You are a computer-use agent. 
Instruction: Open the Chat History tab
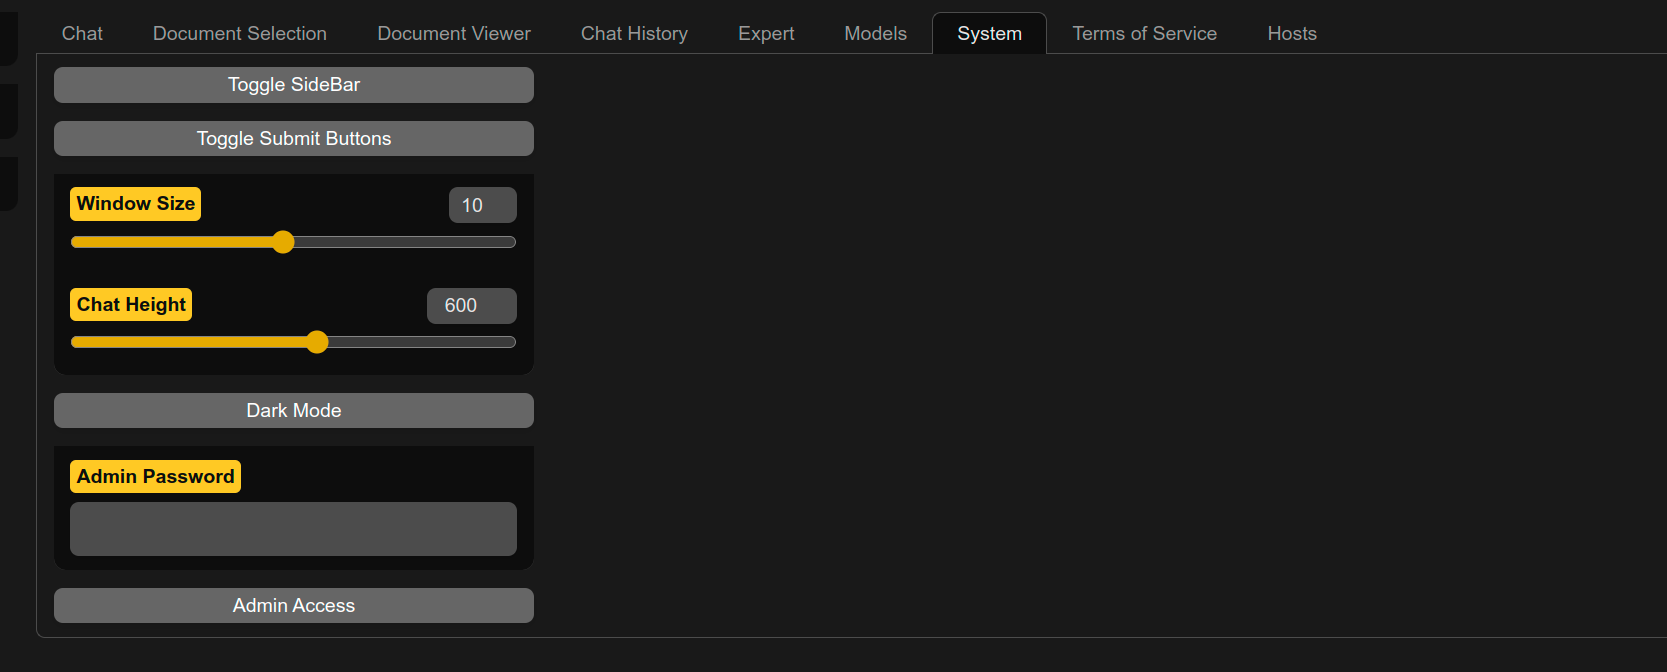tap(634, 34)
